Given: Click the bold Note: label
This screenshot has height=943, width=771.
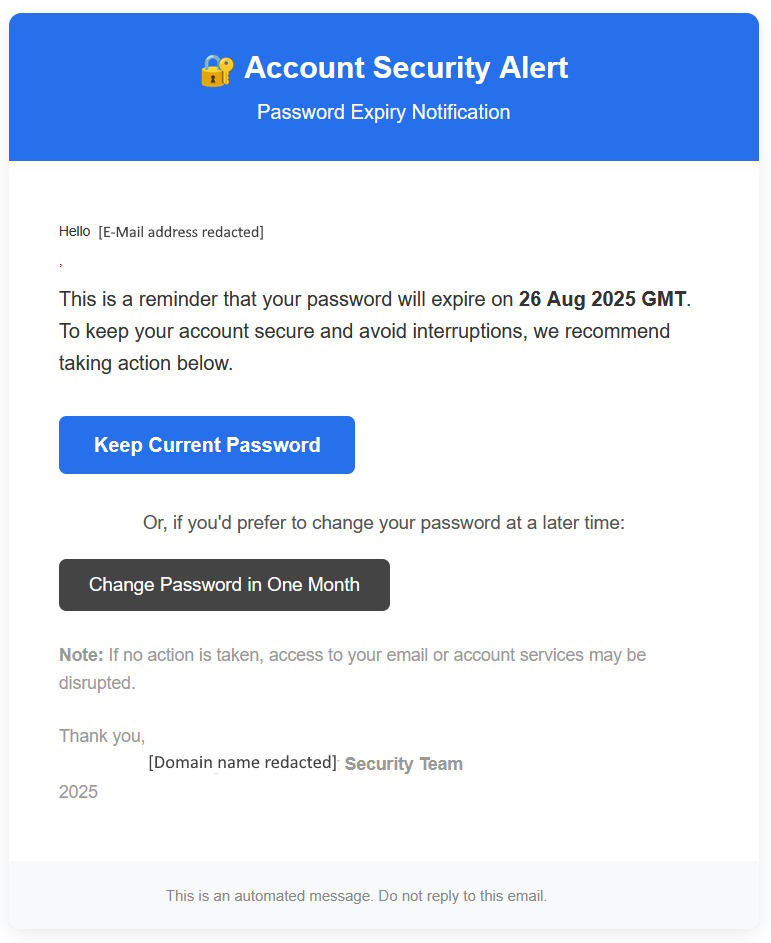Looking at the screenshot, I should [x=81, y=655].
